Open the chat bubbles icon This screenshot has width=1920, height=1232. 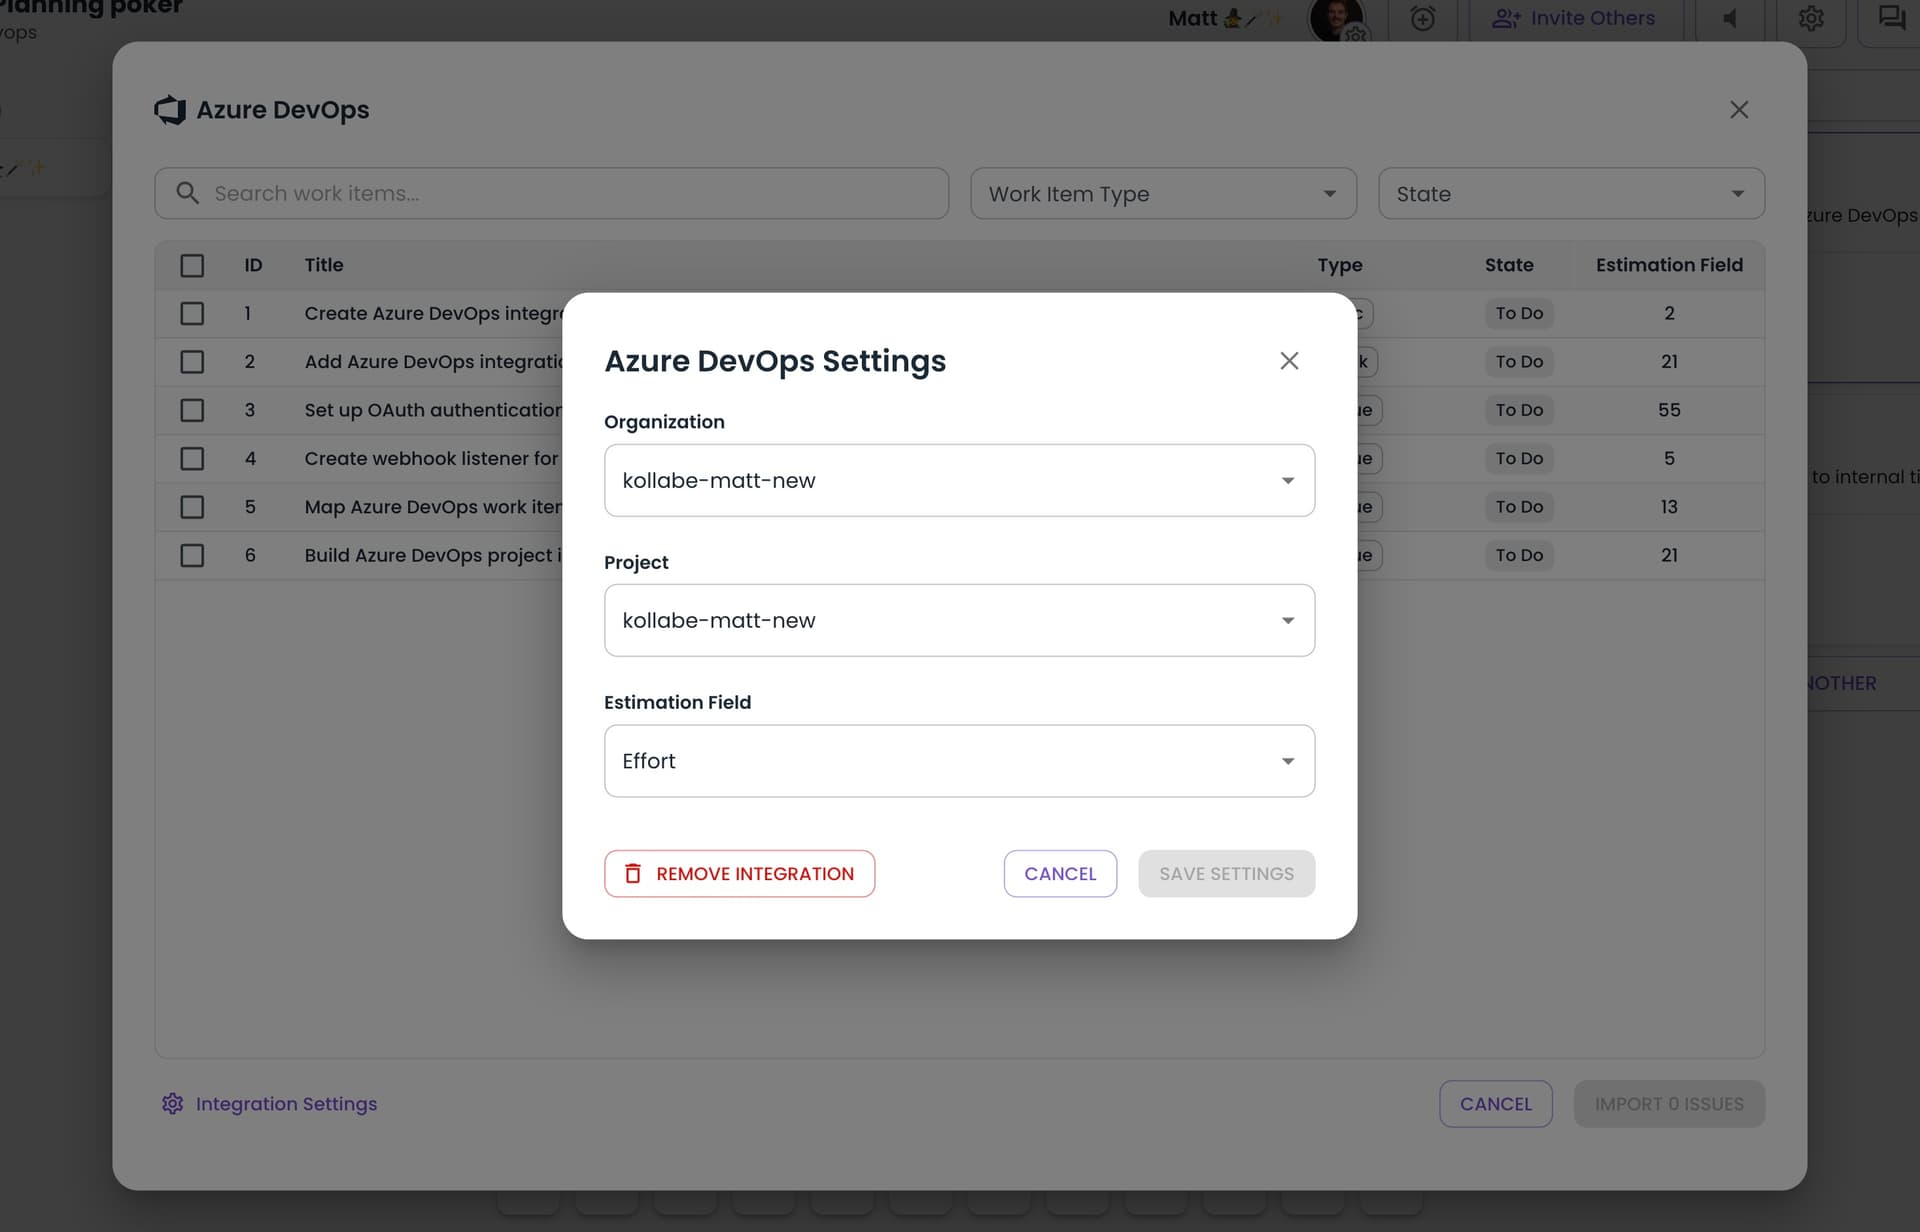coord(1891,18)
